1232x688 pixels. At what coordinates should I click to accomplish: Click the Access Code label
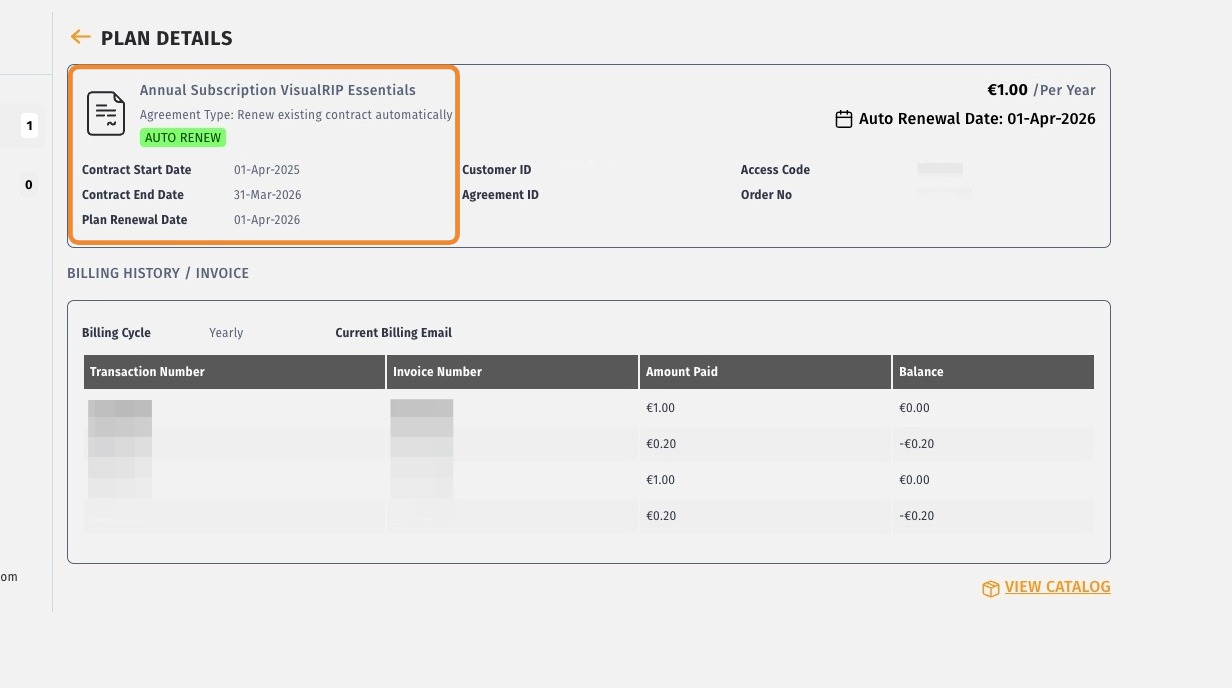(775, 170)
